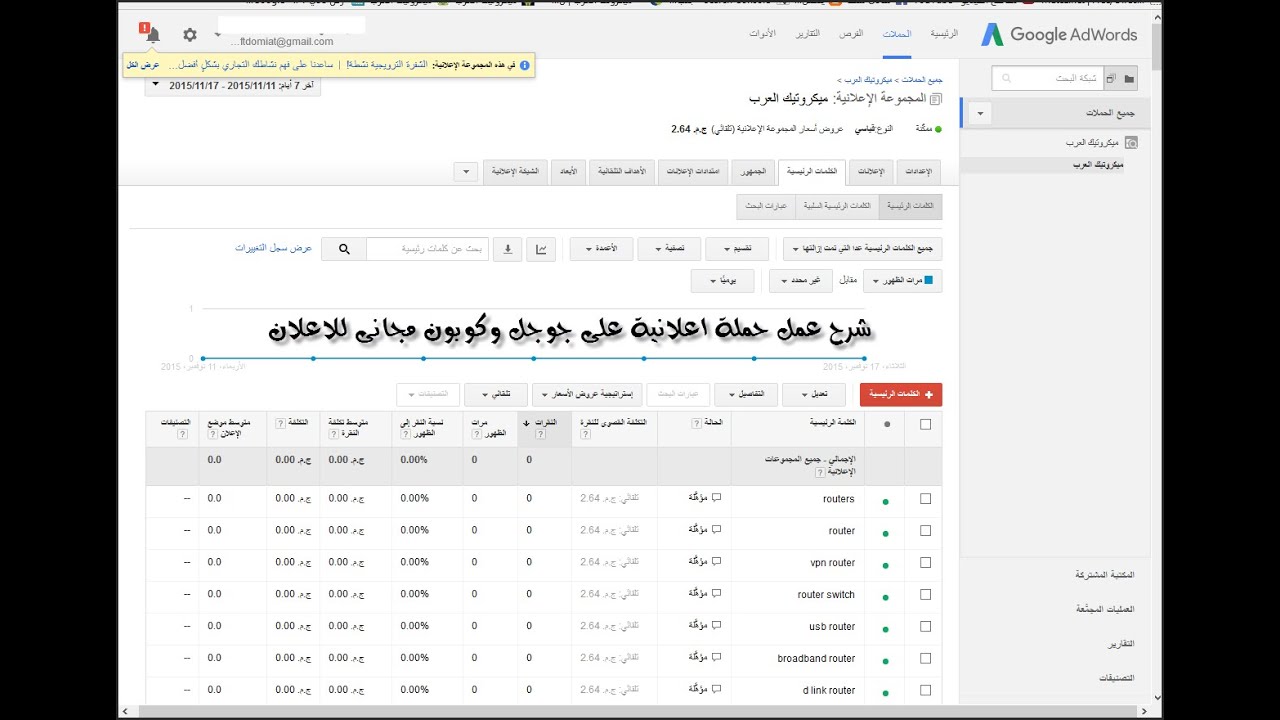Click the sort arrow on النقرات column

527,423
